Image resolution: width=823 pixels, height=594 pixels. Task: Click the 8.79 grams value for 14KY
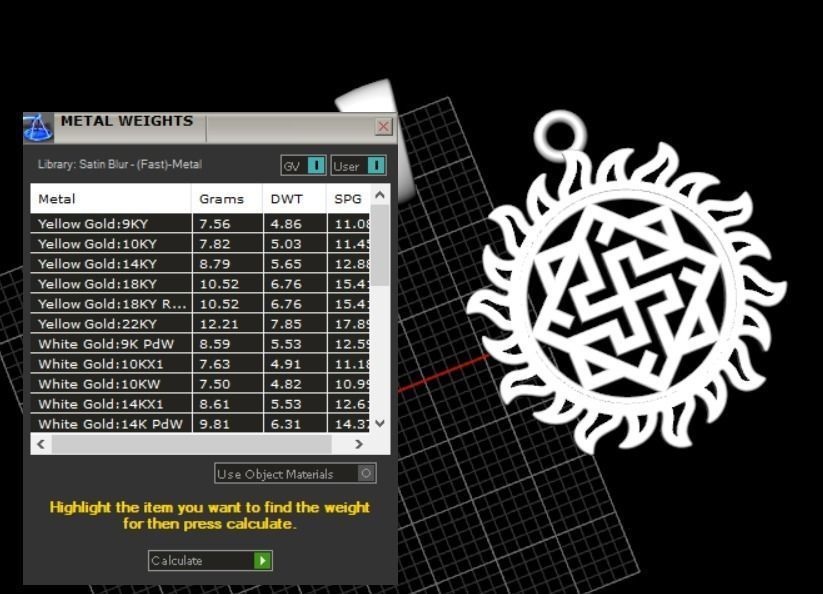tap(215, 264)
